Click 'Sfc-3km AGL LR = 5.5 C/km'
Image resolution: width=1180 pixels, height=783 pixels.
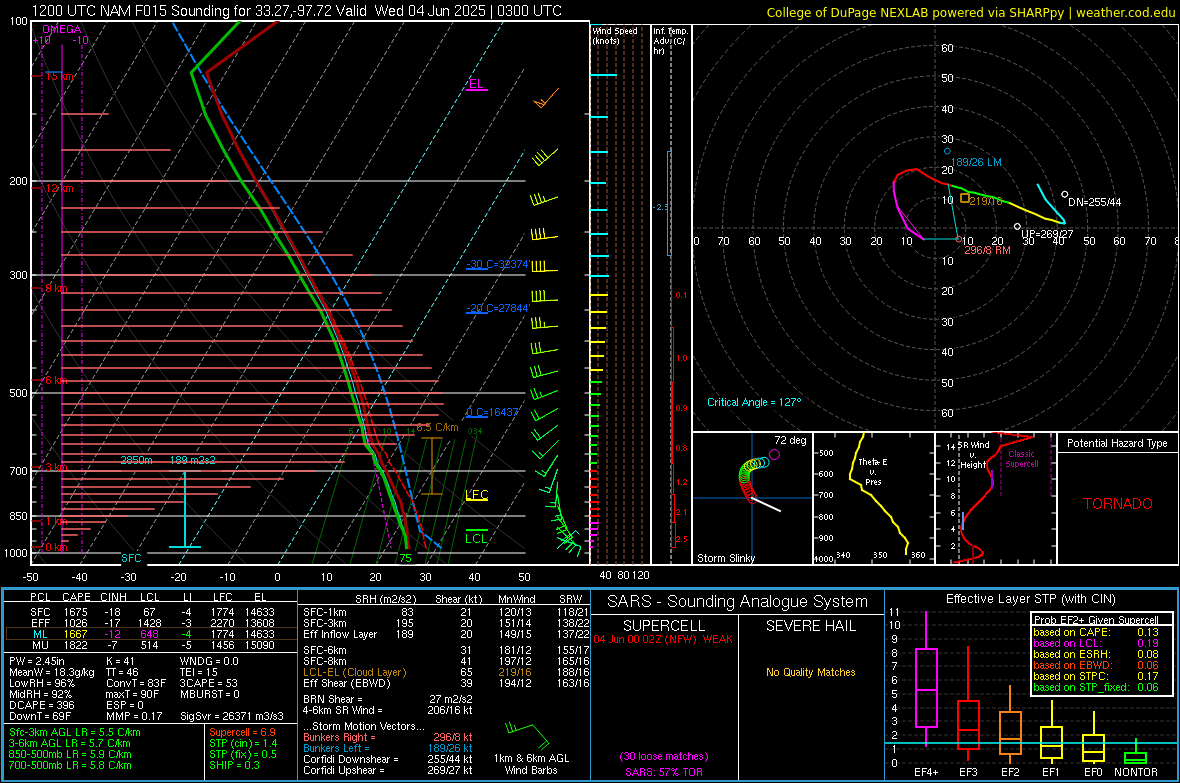pyautogui.click(x=75, y=732)
